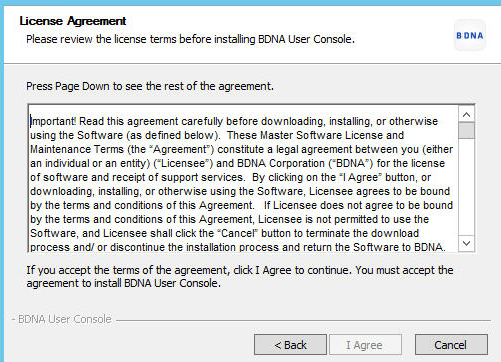This screenshot has height=362, width=501.
Task: Click the scroll down arrow of license text
Action: coord(466,243)
